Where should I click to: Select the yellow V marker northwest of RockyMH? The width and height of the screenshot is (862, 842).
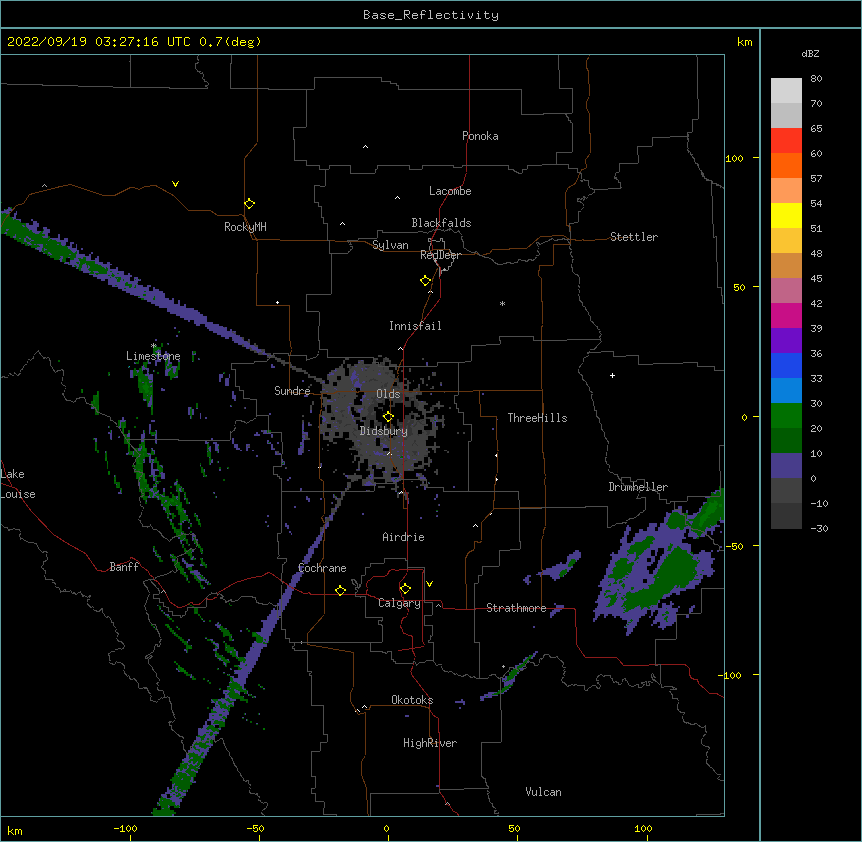[175, 184]
